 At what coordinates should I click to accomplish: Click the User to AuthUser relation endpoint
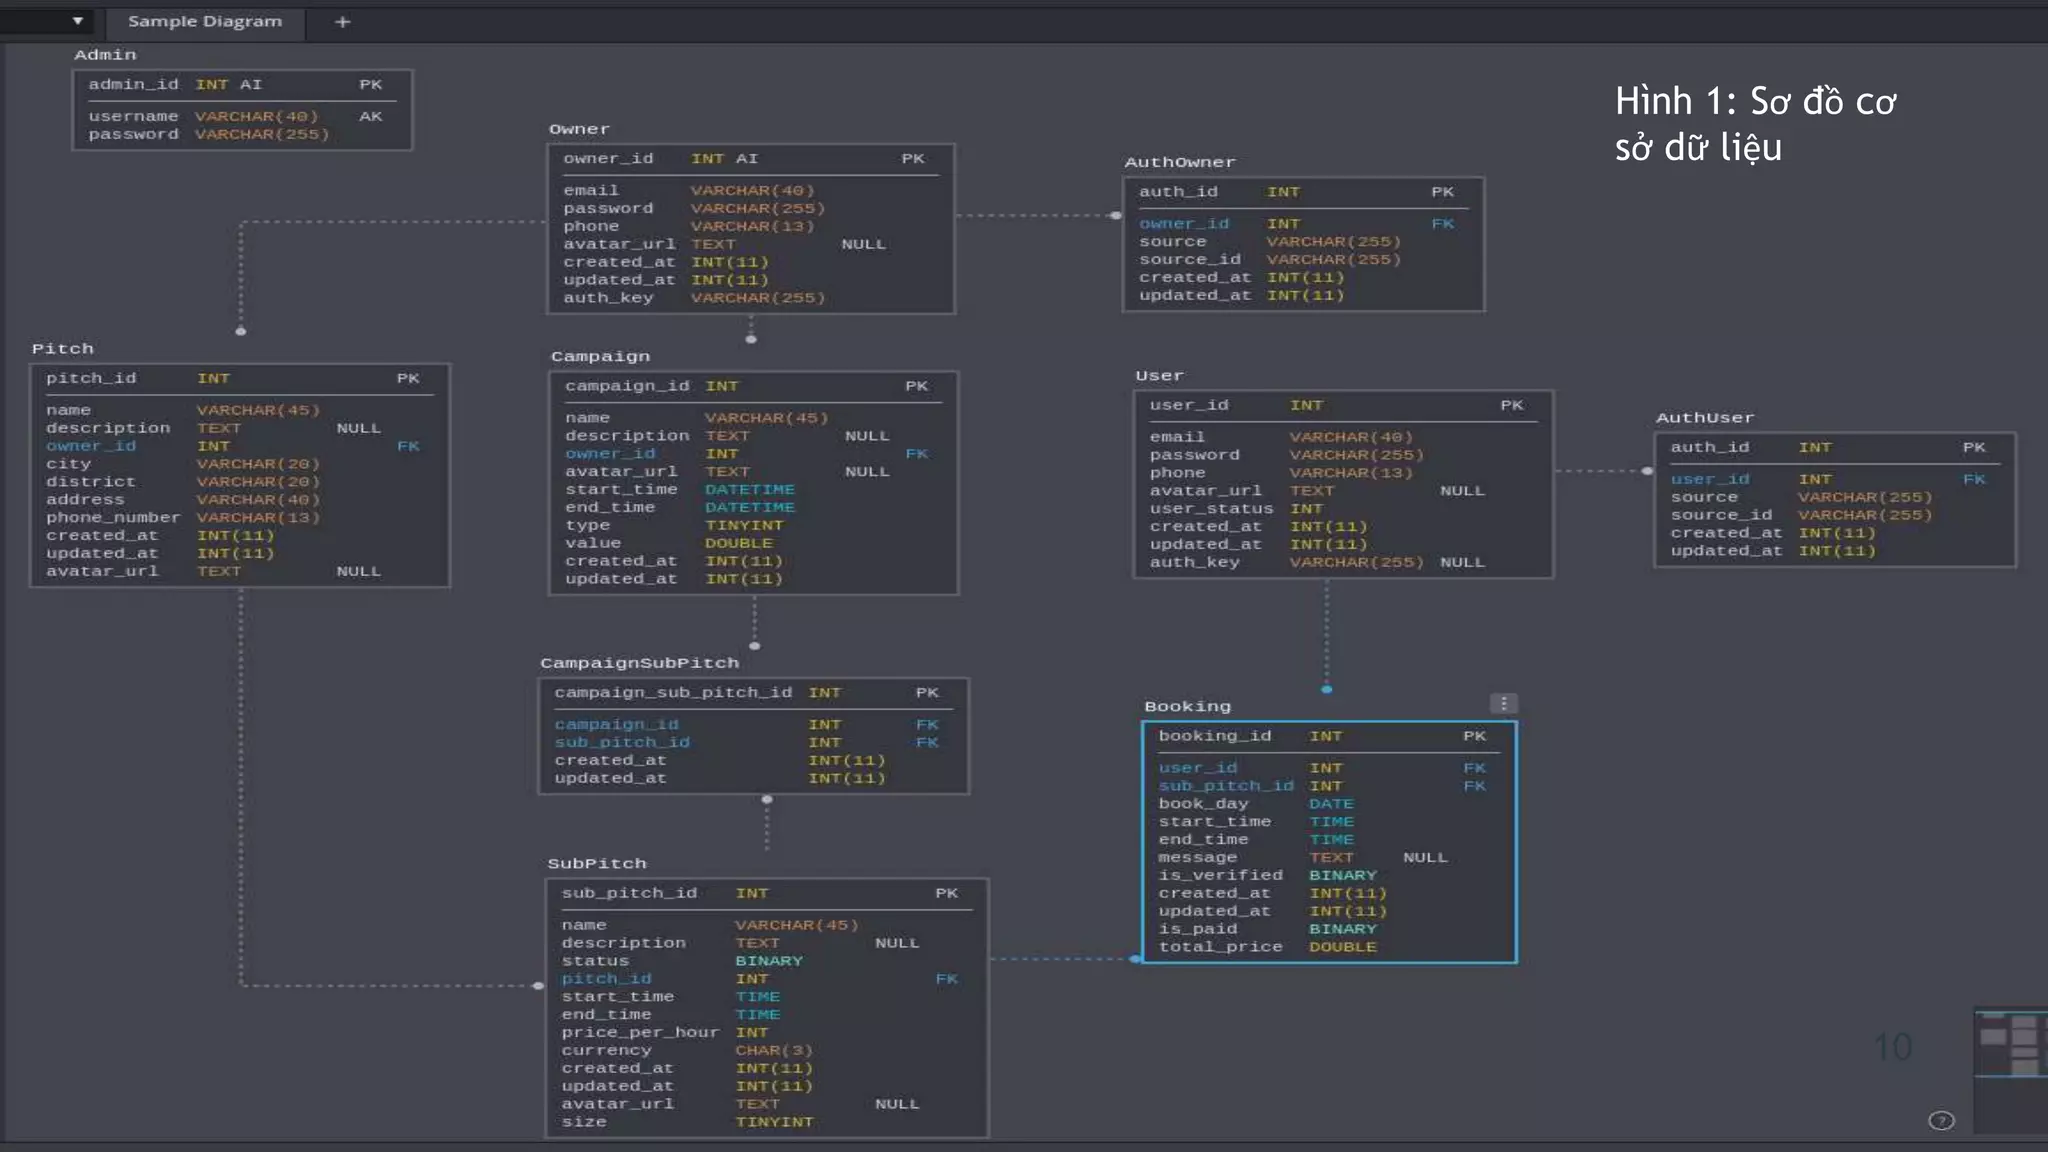(x=1647, y=471)
